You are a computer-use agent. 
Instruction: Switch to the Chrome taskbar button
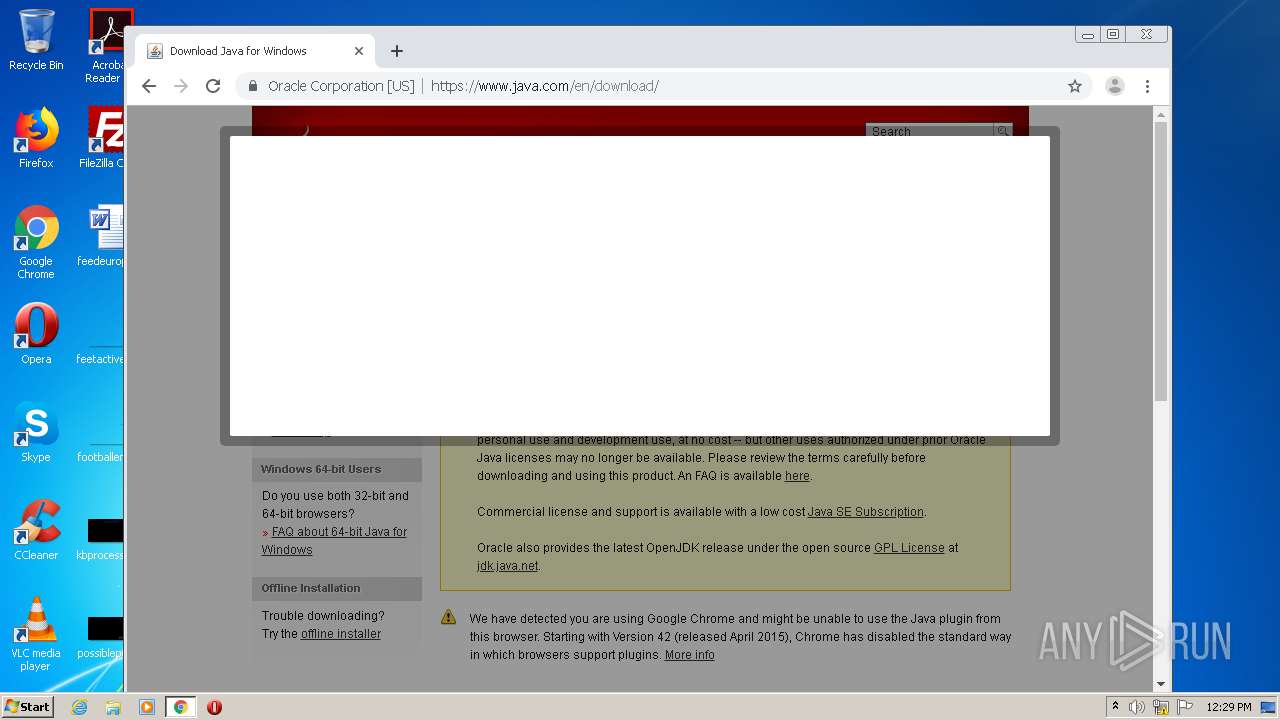pyautogui.click(x=181, y=707)
